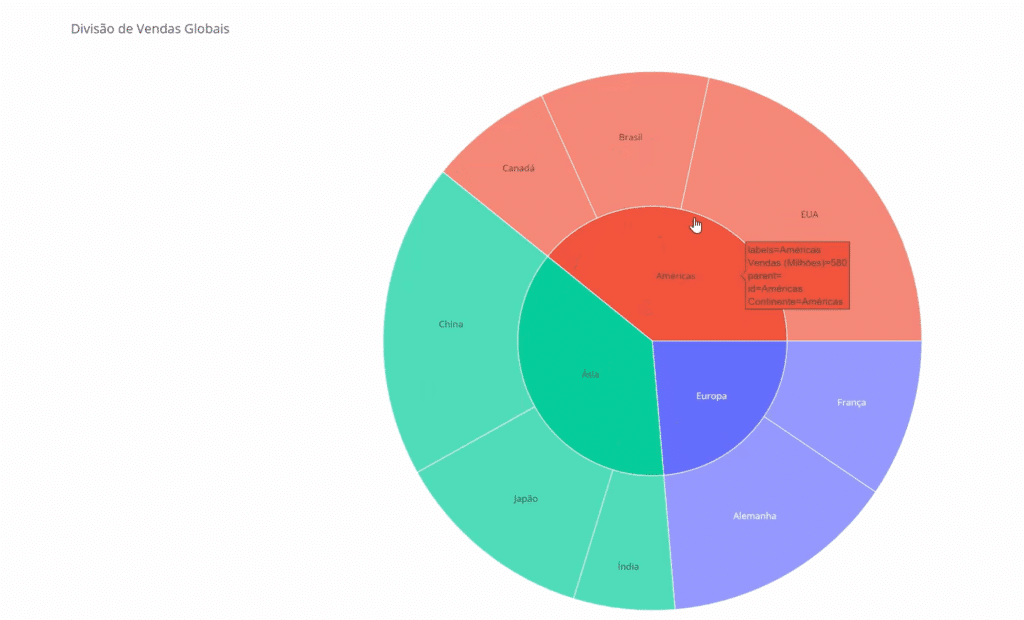1024x620 pixels.
Task: Click the chart title Divisão de Vendas Globais
Action: 150,29
